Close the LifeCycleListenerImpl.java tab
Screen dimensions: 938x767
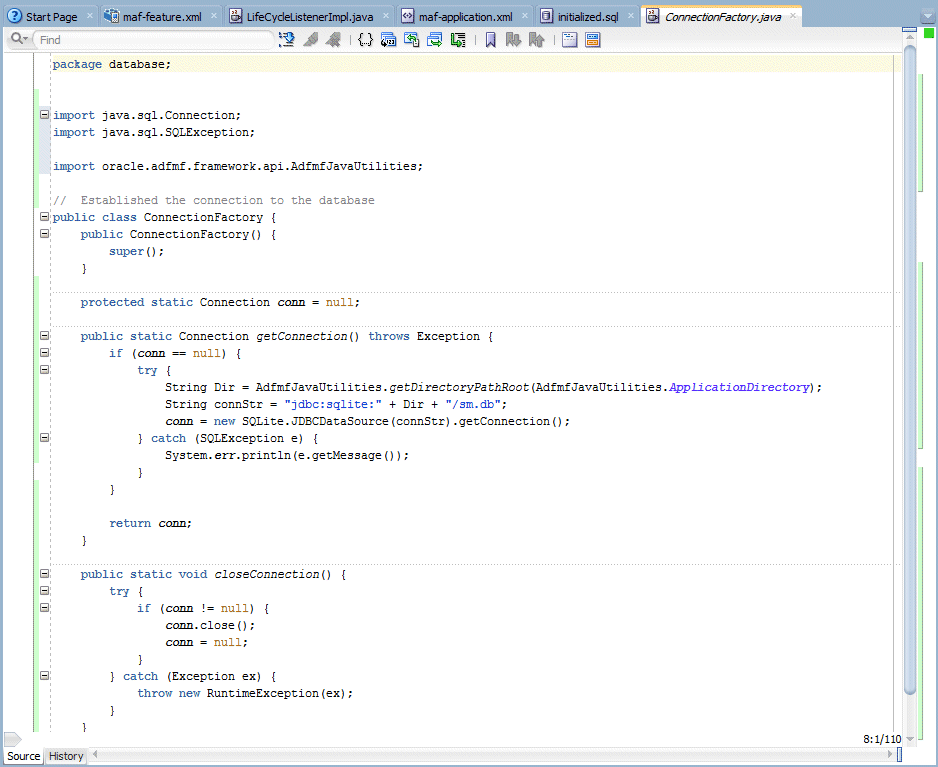386,16
